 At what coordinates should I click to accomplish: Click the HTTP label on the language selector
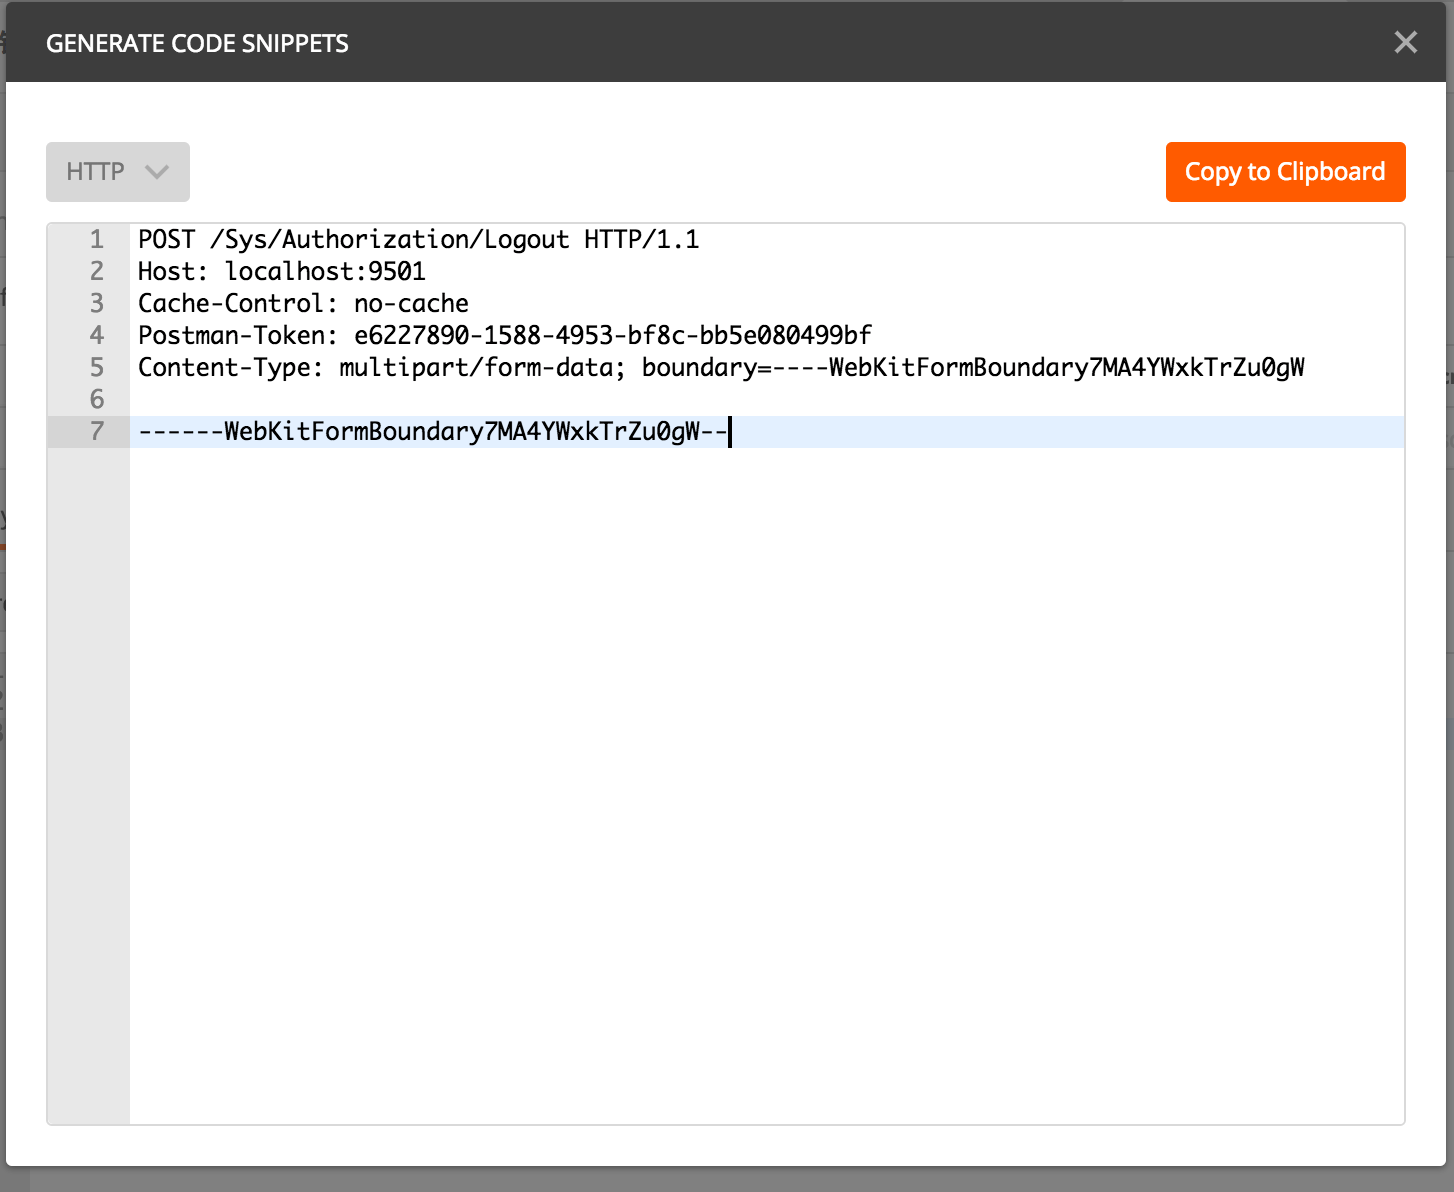pyautogui.click(x=96, y=171)
